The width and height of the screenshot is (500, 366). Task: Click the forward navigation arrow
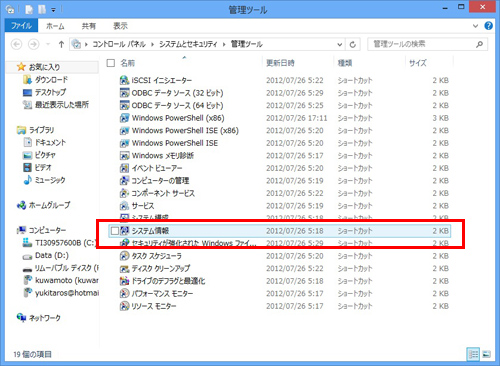[34, 44]
